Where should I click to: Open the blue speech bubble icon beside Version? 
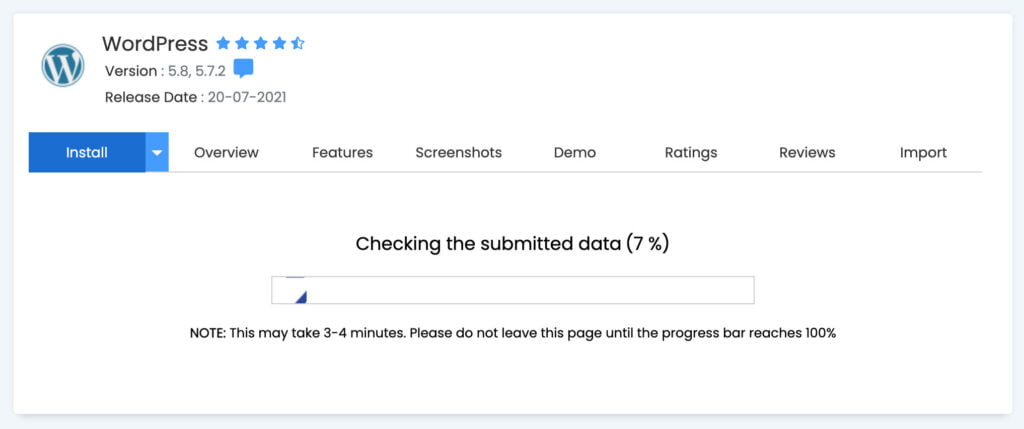pos(244,69)
